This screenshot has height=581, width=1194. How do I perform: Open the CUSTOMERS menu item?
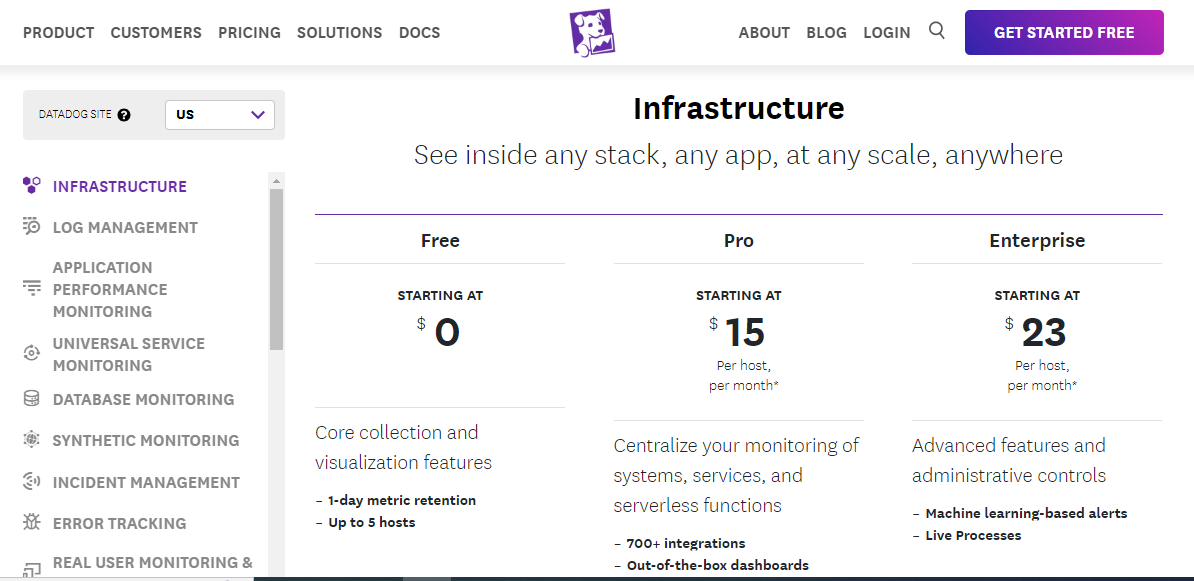click(156, 33)
